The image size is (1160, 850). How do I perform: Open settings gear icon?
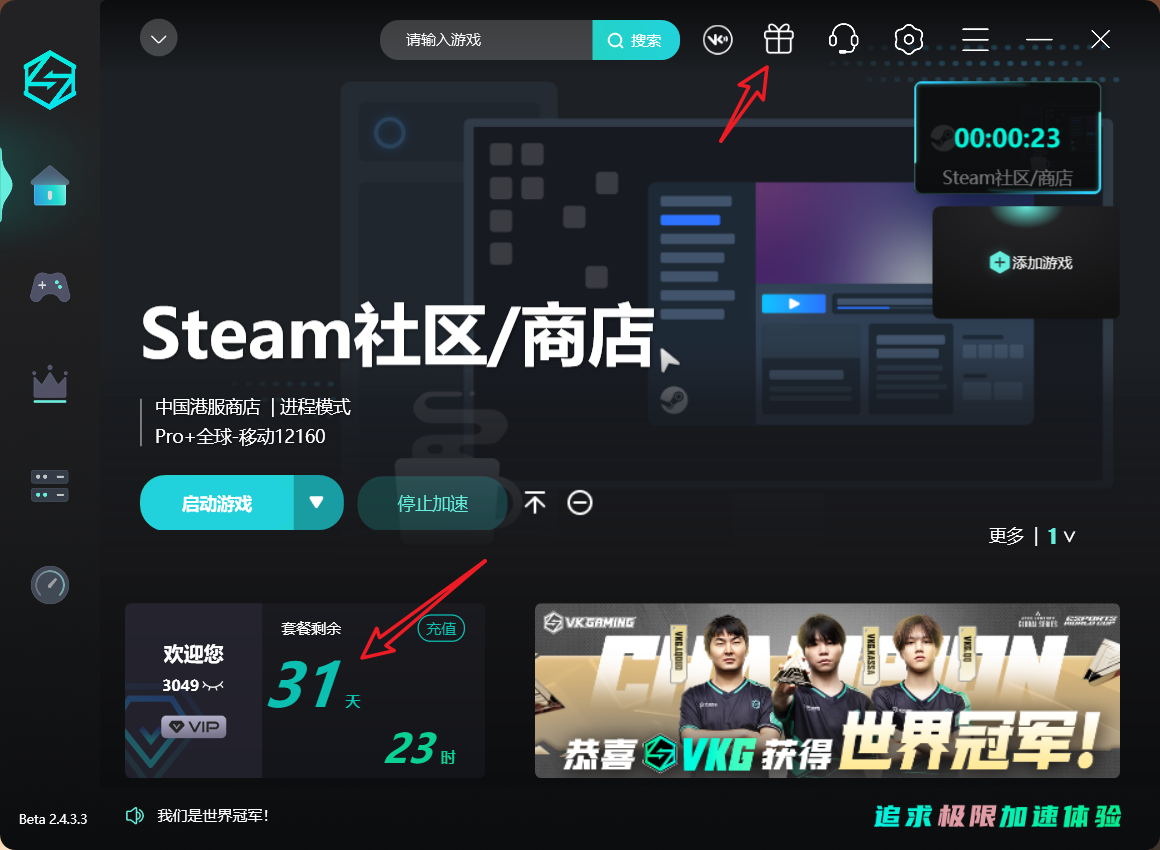click(x=908, y=39)
